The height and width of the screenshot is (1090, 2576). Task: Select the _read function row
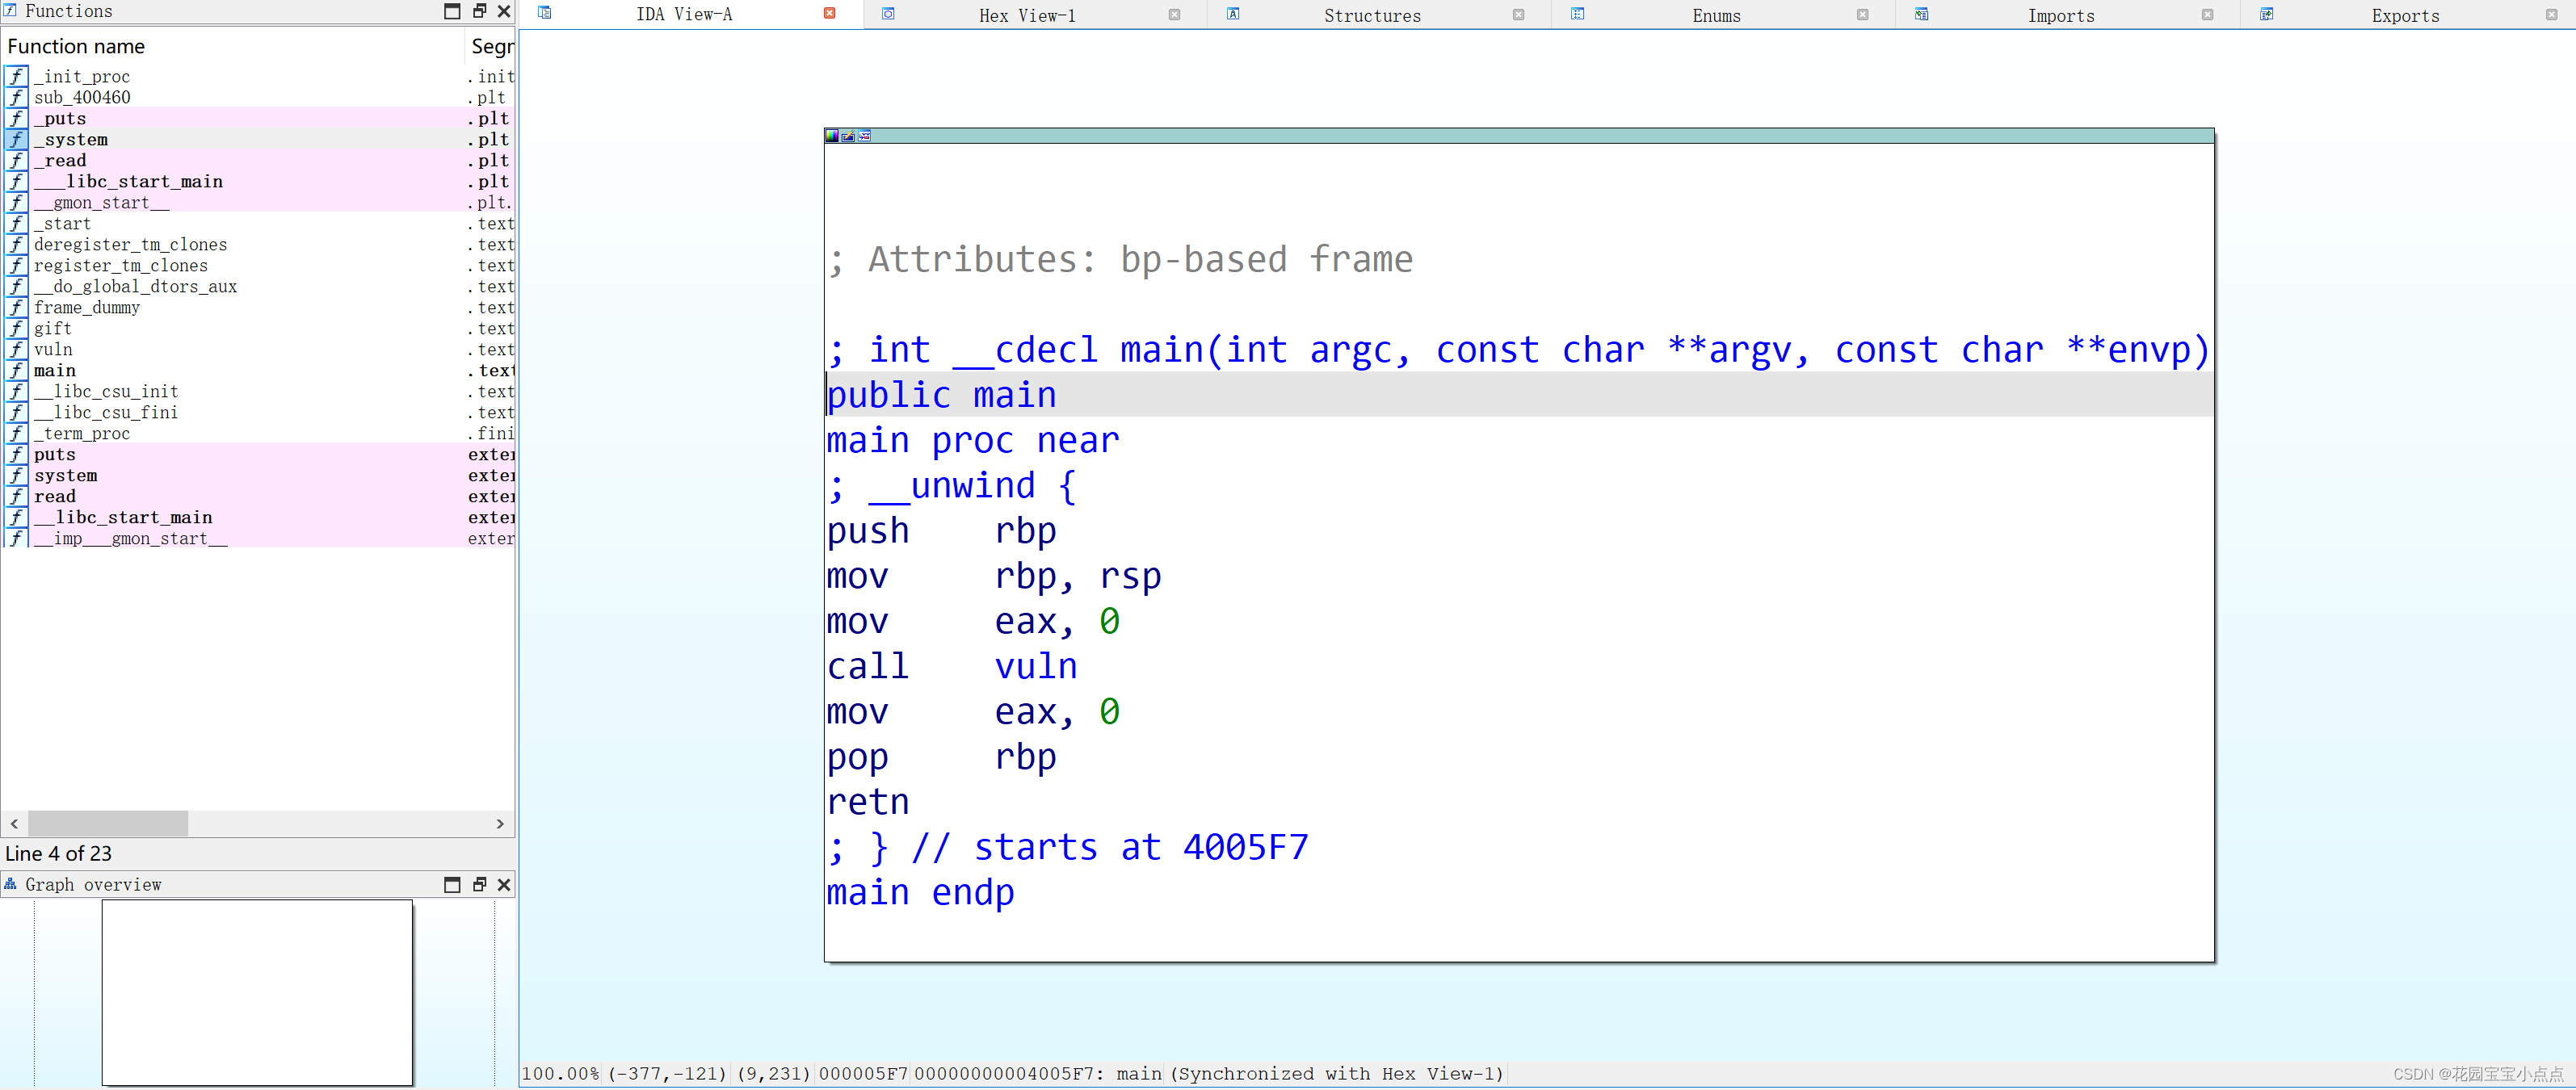point(258,160)
